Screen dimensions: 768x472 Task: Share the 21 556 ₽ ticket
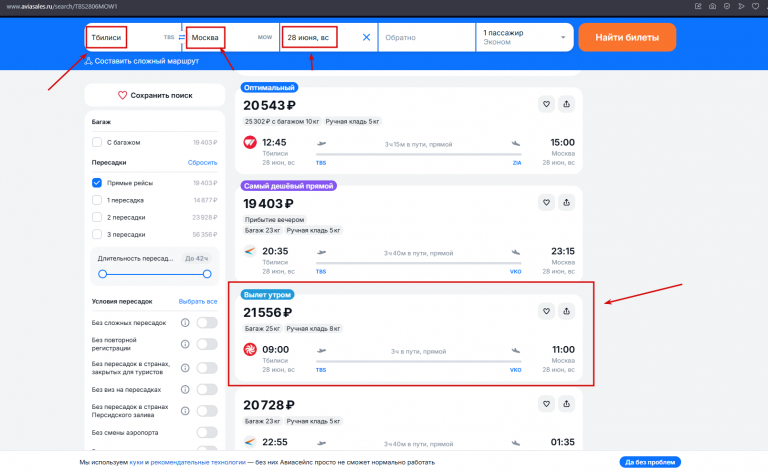pos(566,311)
